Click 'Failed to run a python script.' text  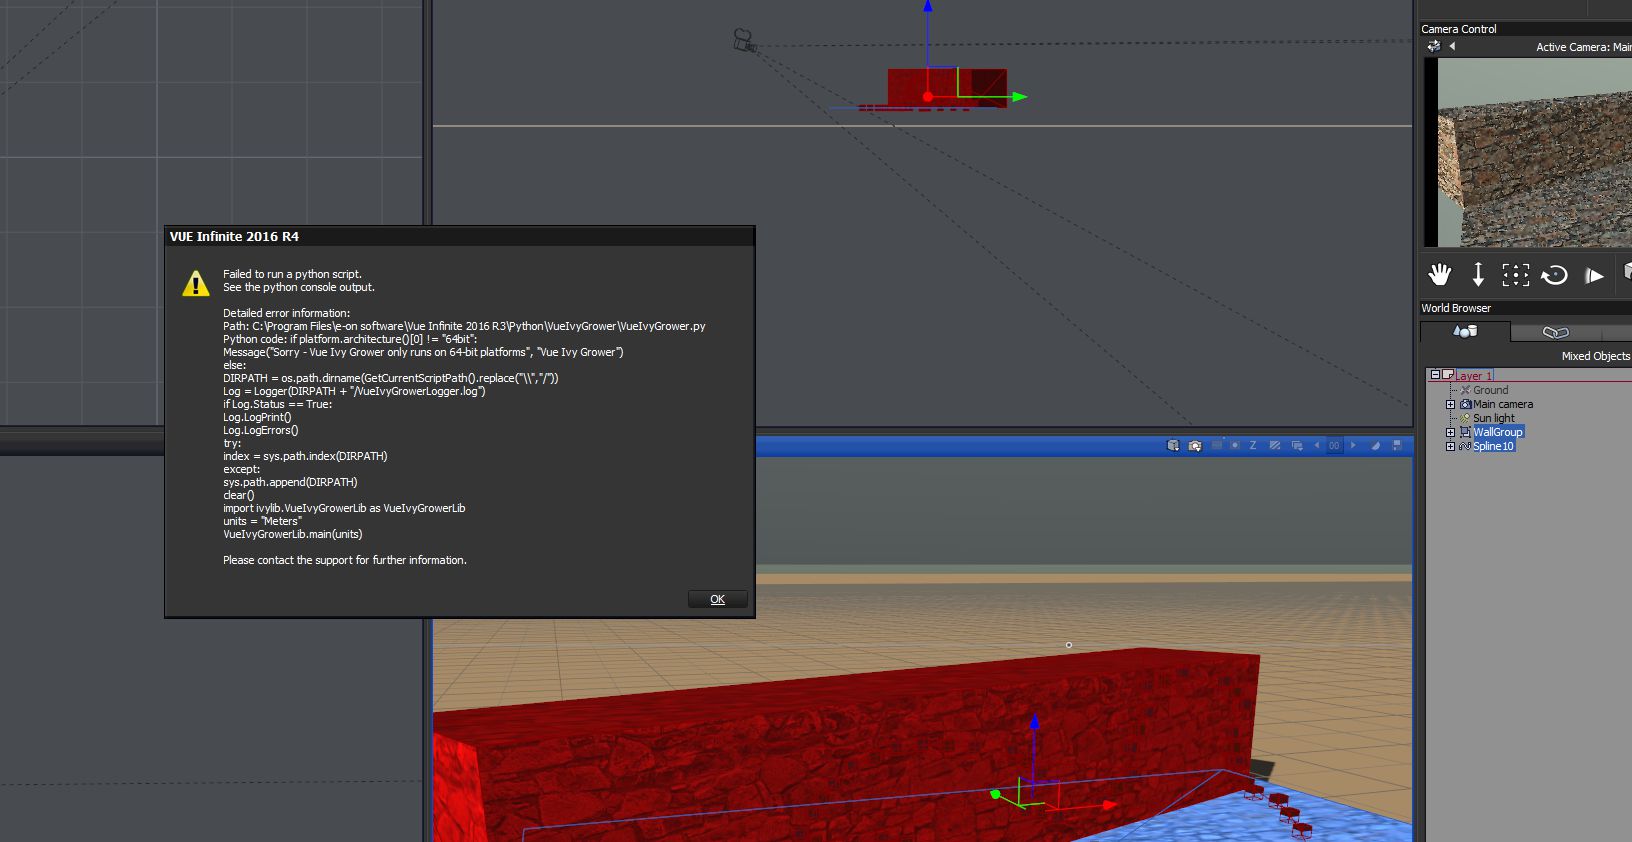[292, 274]
